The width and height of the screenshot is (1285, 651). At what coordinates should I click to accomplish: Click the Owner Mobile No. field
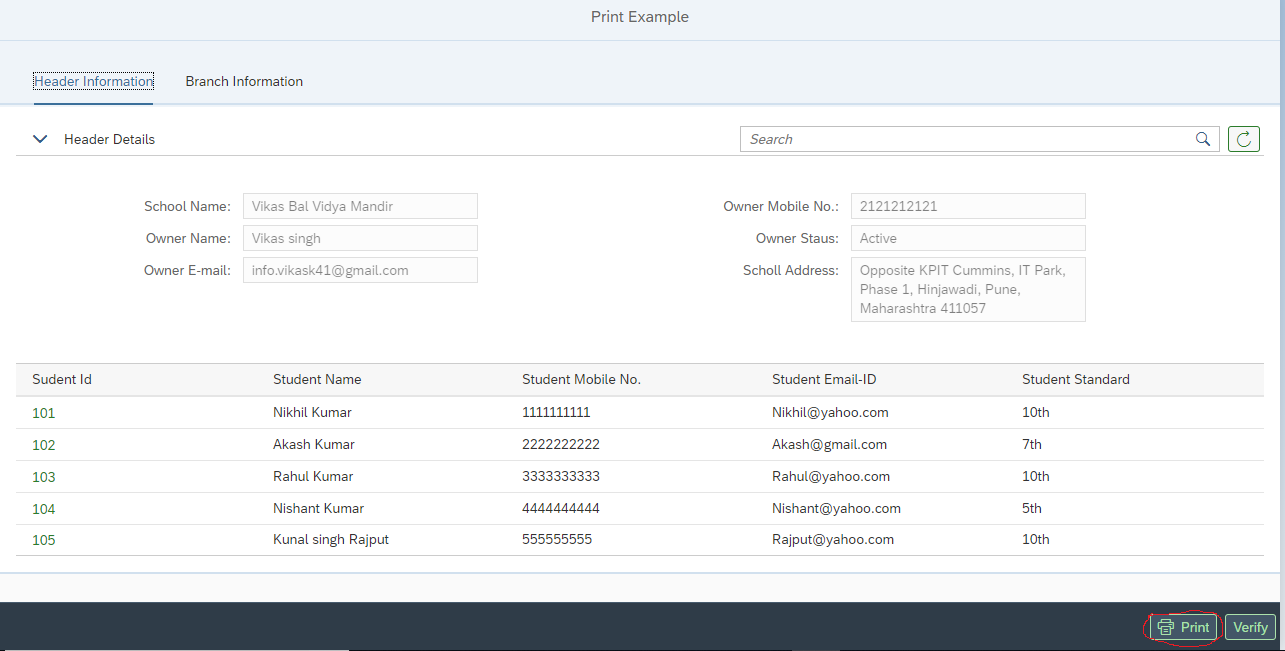(967, 206)
